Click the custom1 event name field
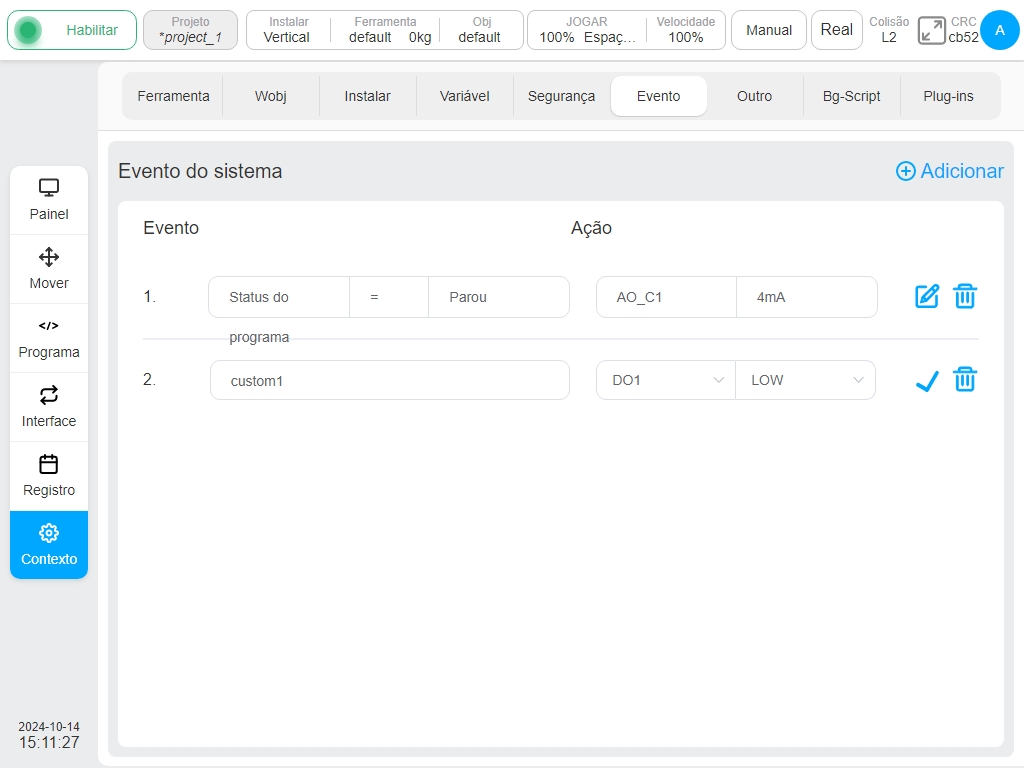1024x768 pixels. pos(390,380)
